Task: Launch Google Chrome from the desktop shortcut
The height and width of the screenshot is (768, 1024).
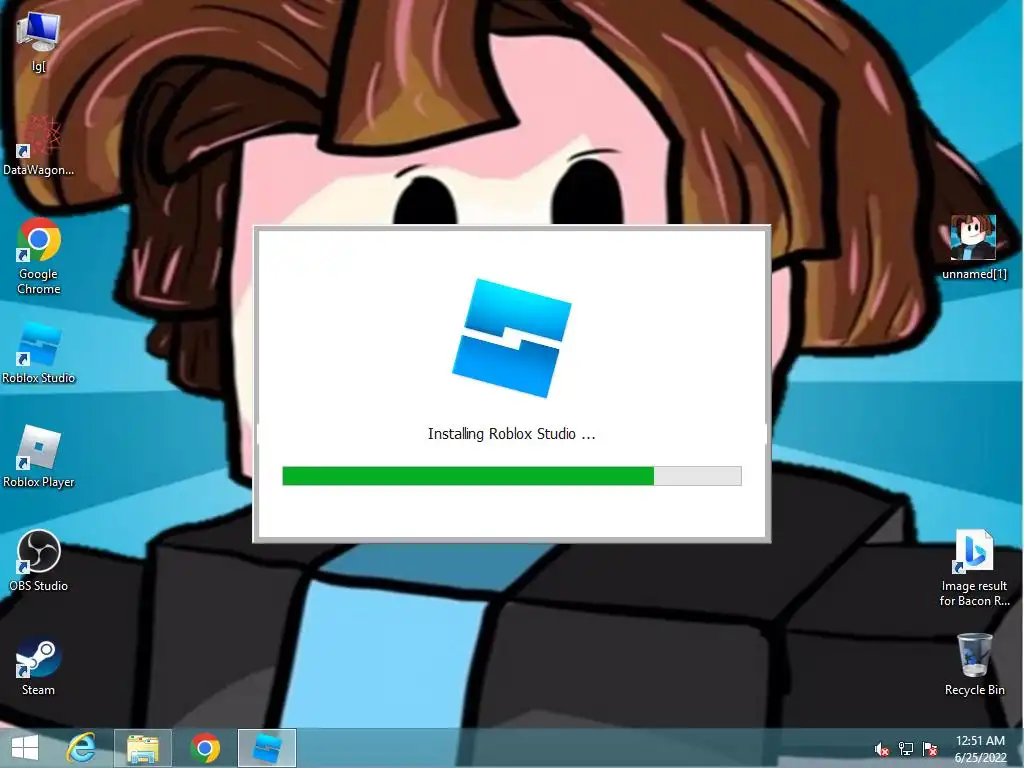Action: [39, 256]
